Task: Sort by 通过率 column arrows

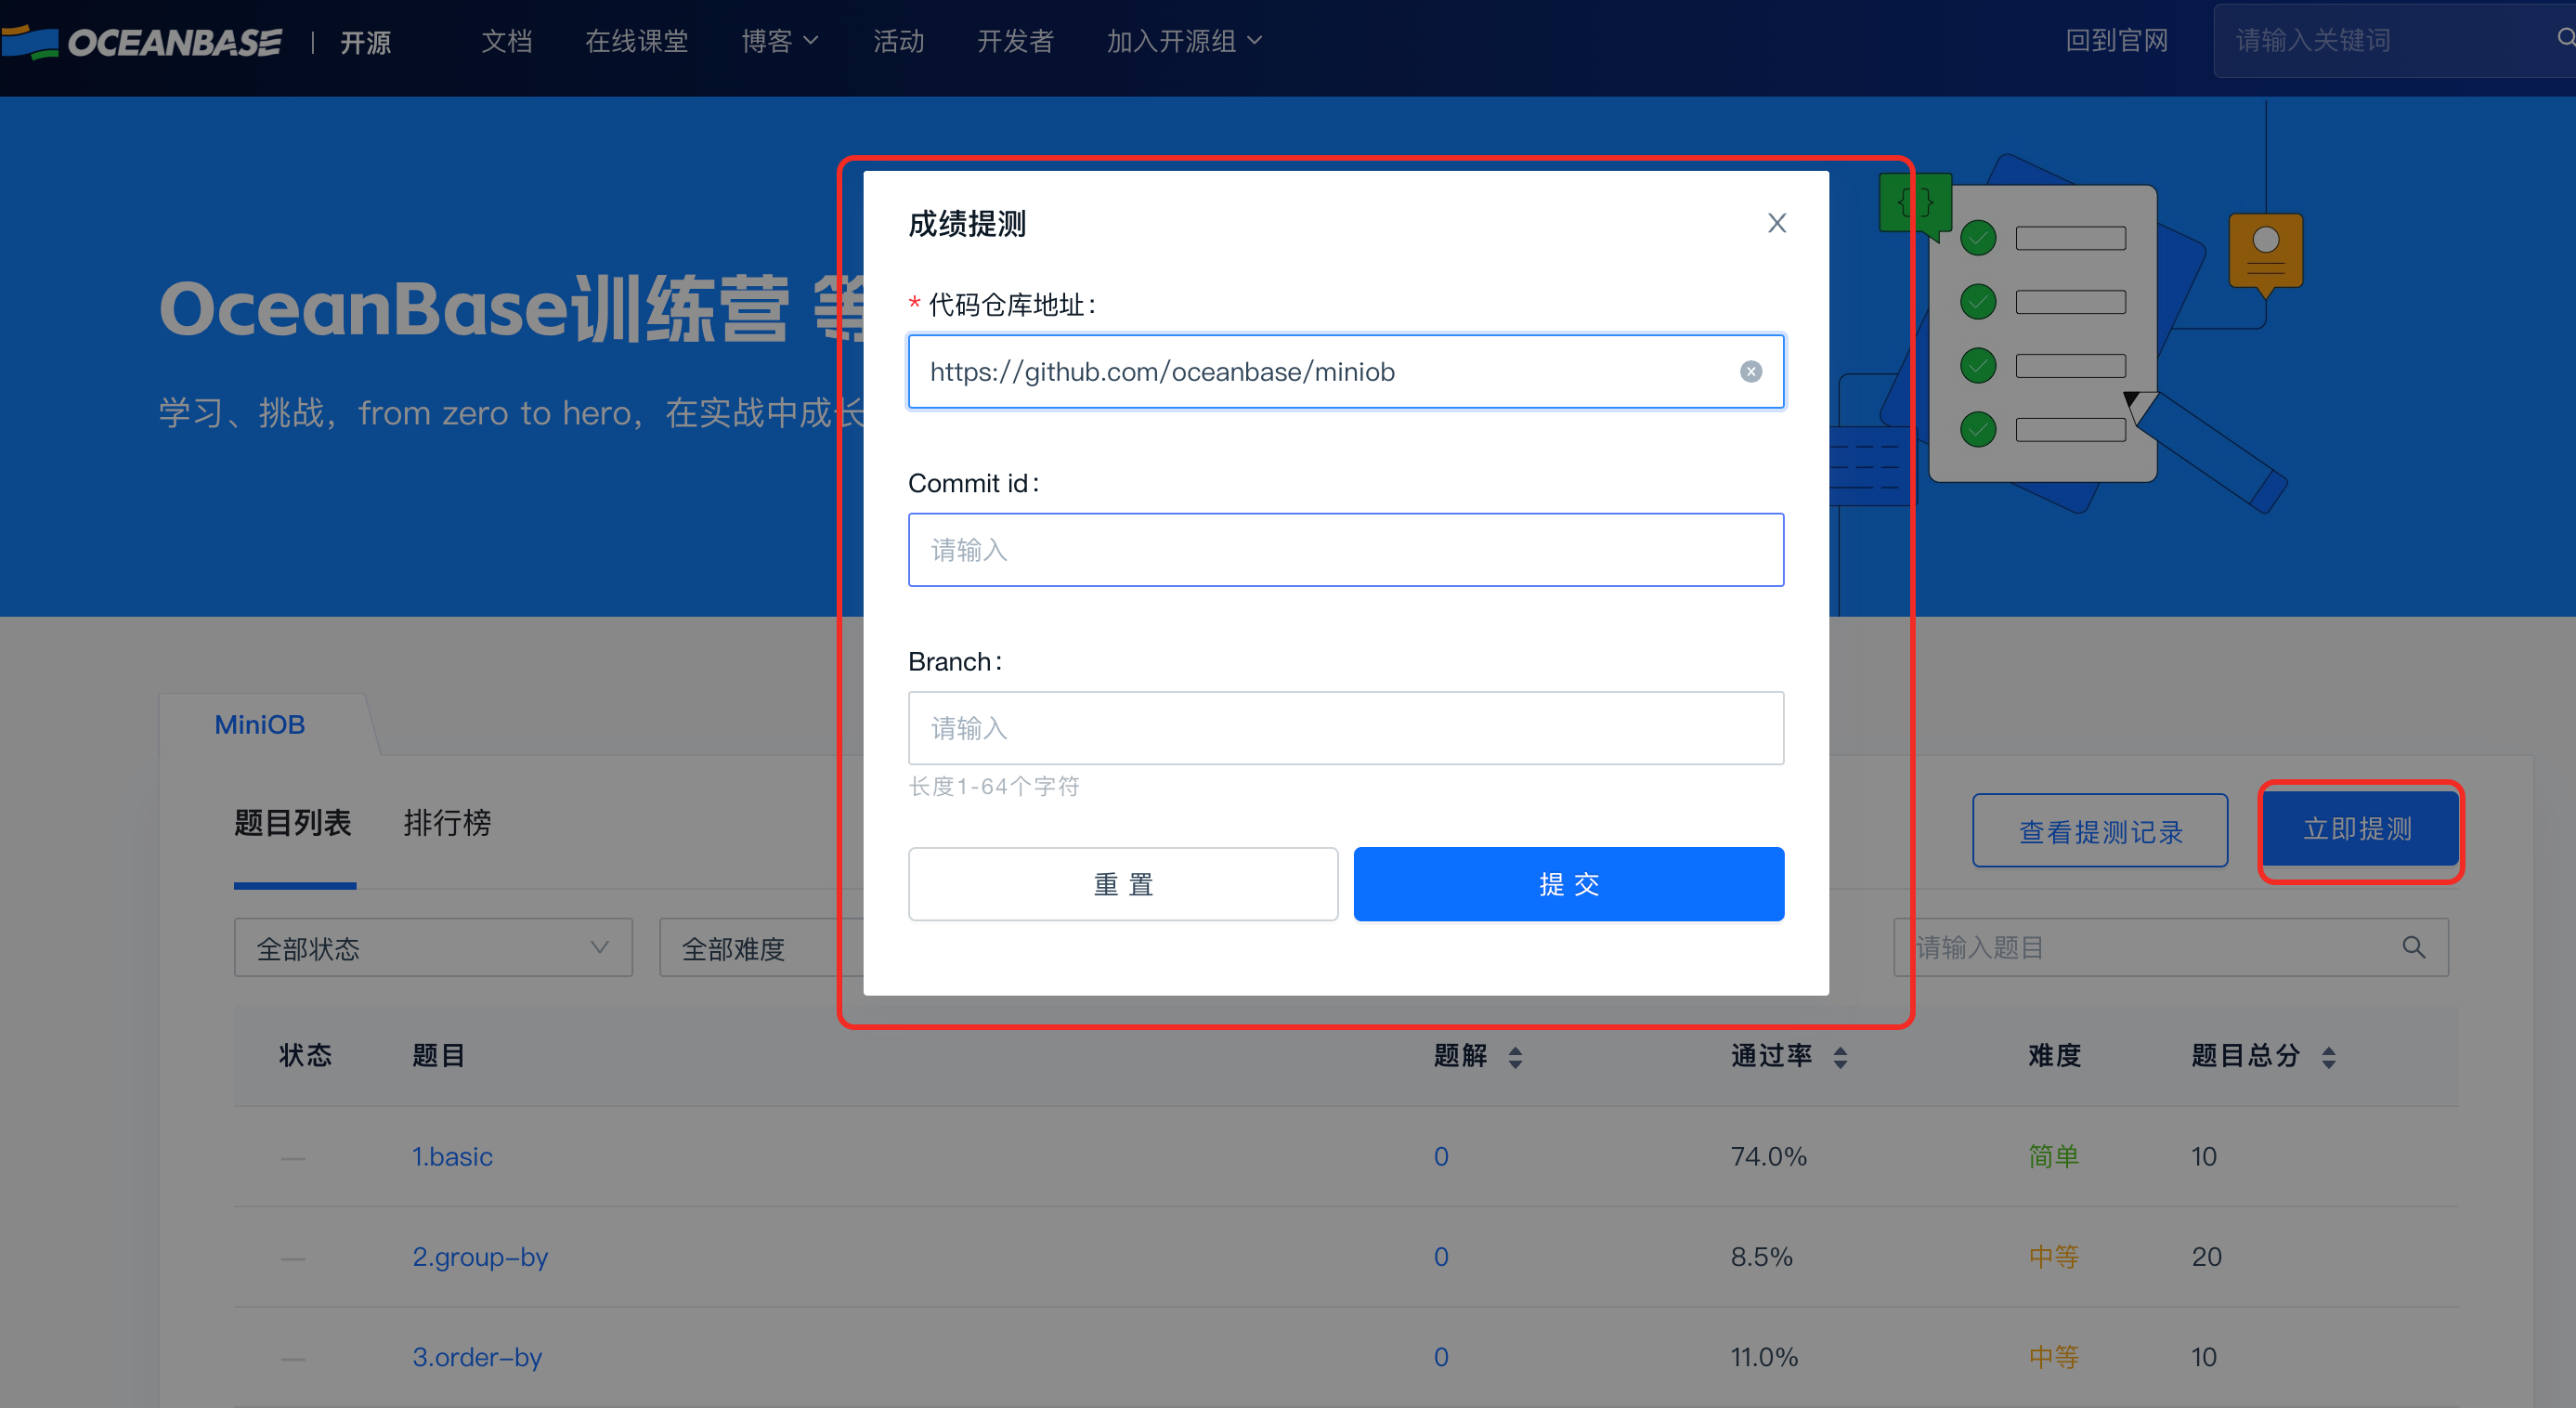Action: tap(1840, 1057)
